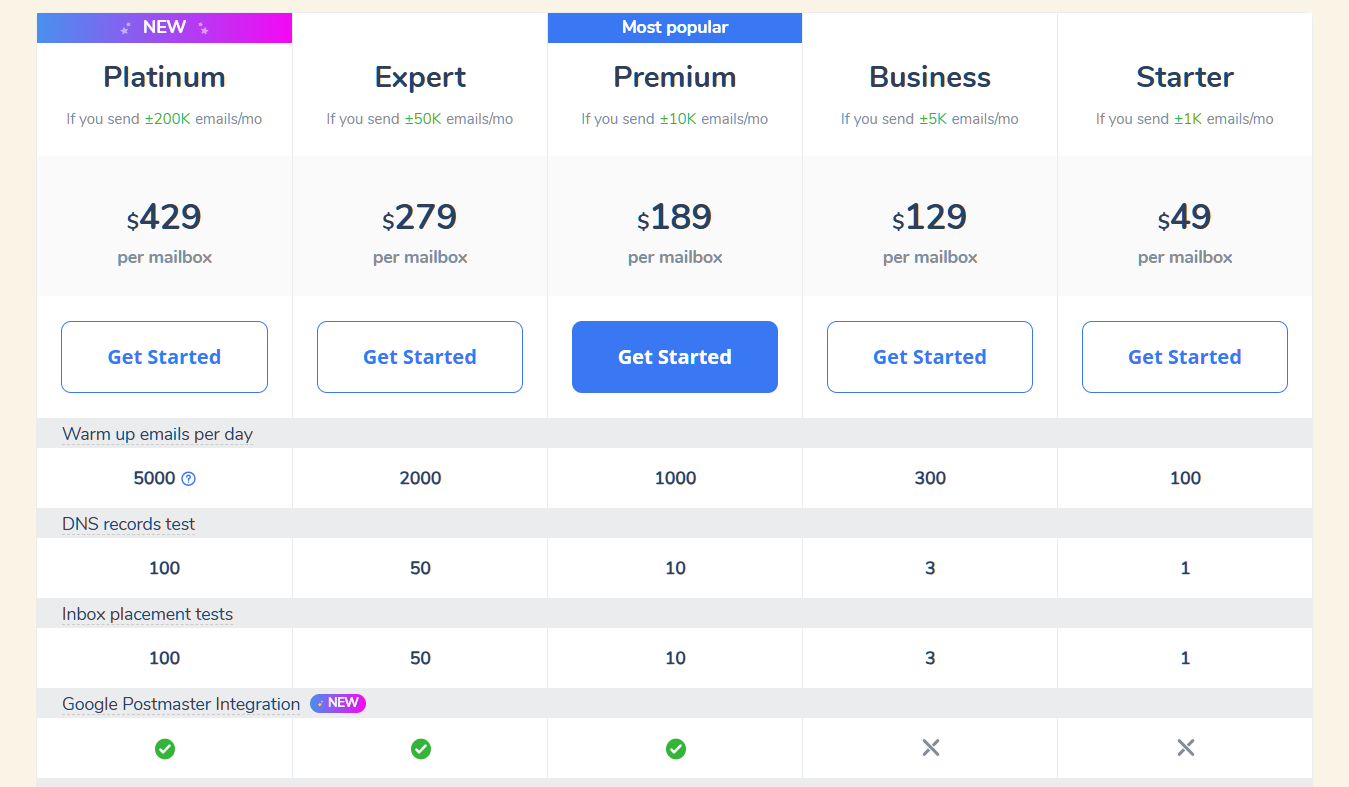Click the Premium plan heading

(675, 77)
